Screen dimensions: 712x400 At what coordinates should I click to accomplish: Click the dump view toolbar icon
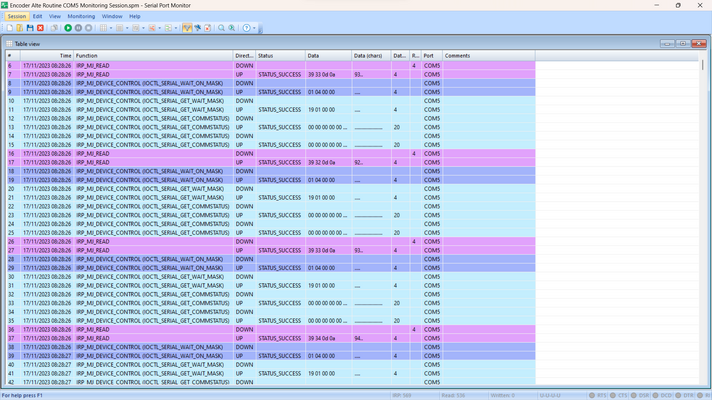(136, 28)
